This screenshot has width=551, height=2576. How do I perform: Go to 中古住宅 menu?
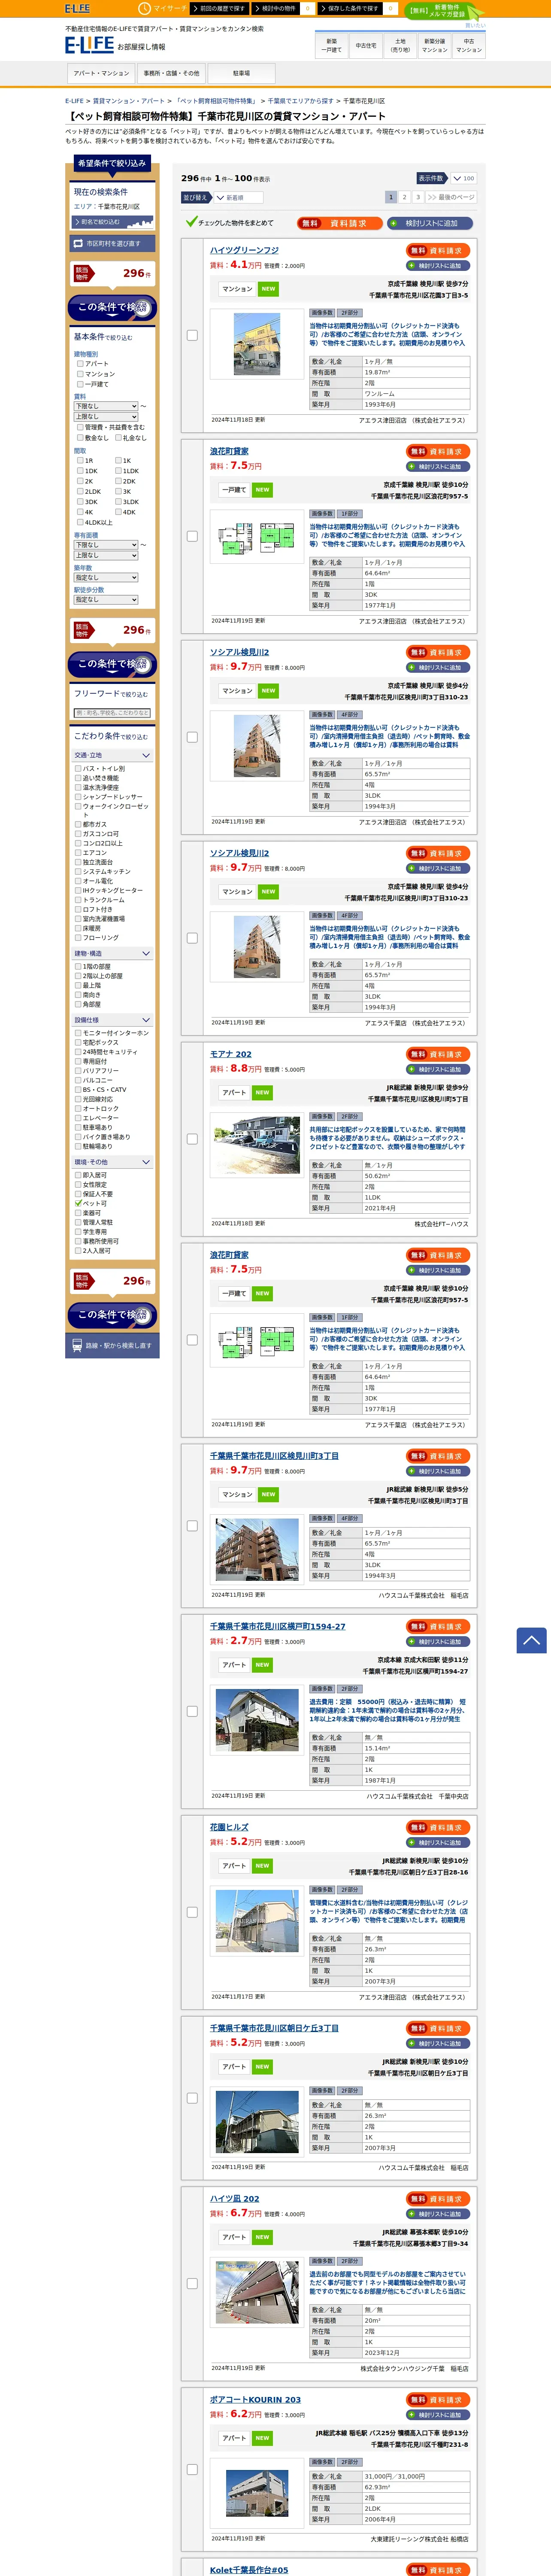[366, 45]
